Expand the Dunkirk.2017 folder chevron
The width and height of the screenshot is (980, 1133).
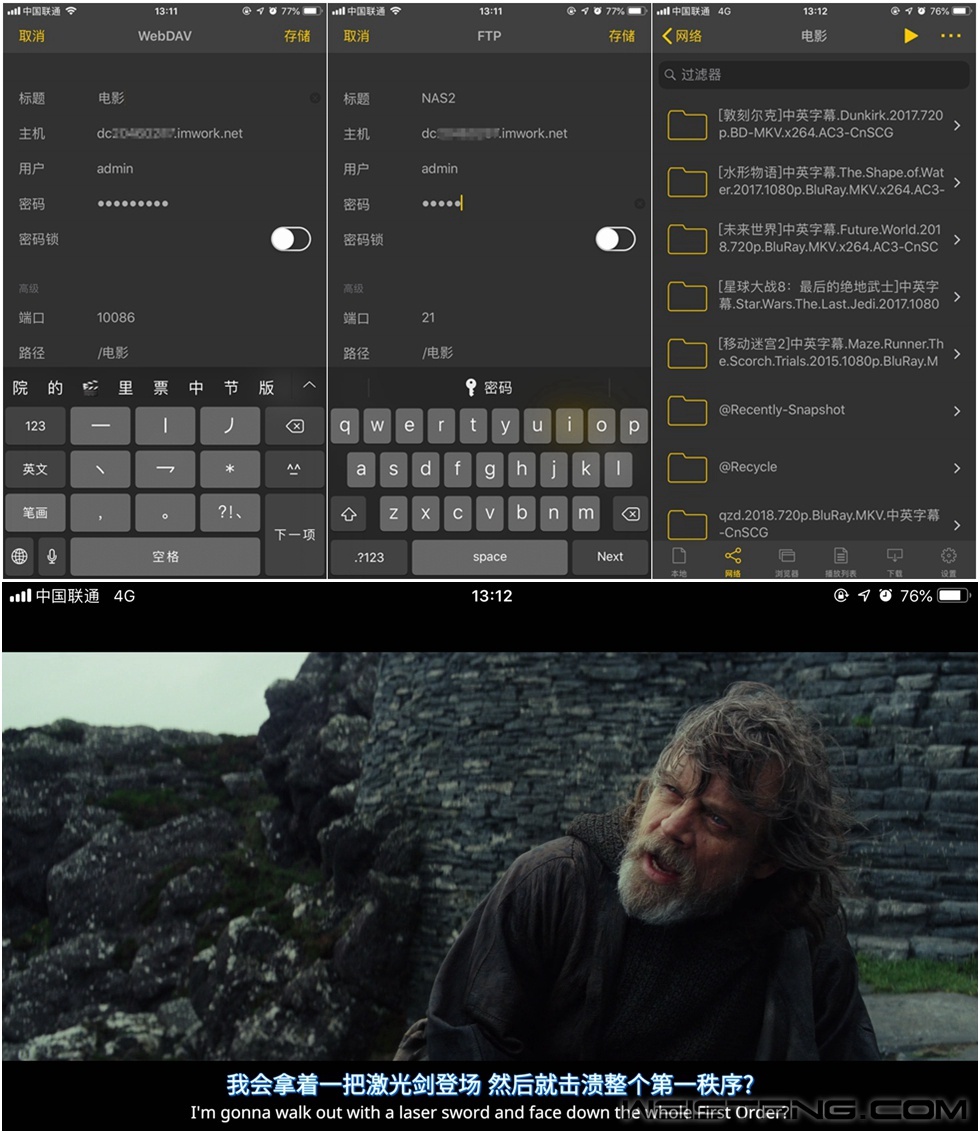957,125
